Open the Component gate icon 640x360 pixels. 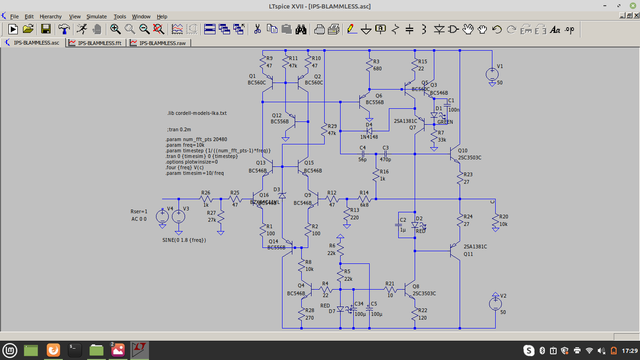click(453, 29)
